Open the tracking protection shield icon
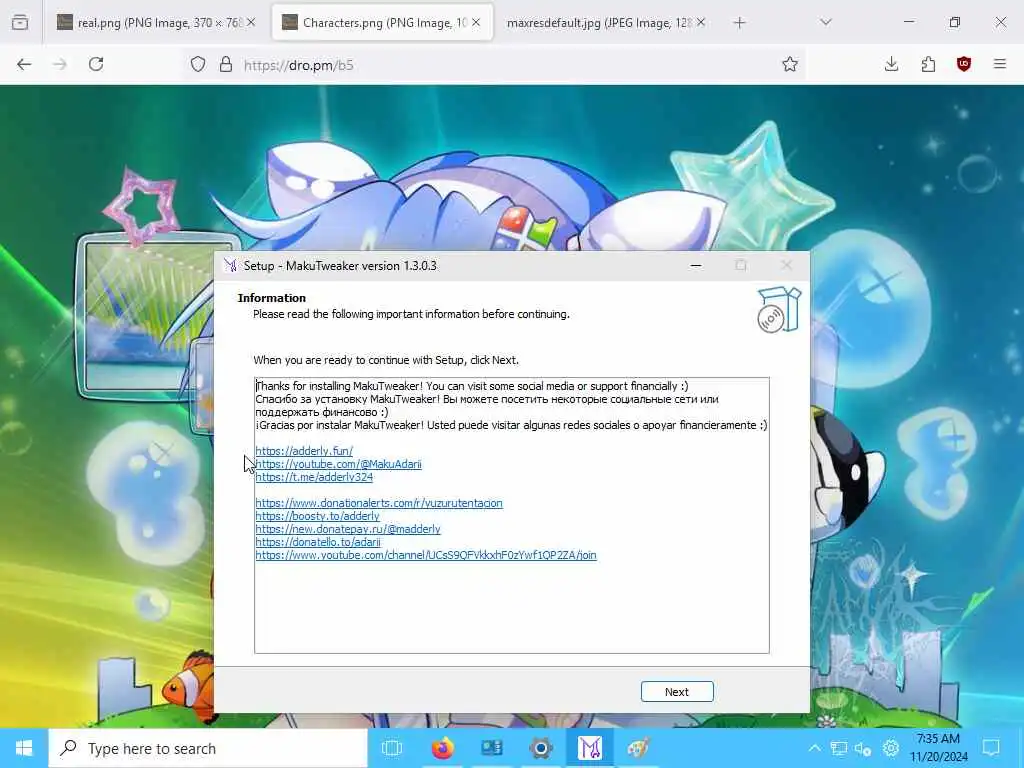Screen dimensions: 1024x768 [198, 64]
